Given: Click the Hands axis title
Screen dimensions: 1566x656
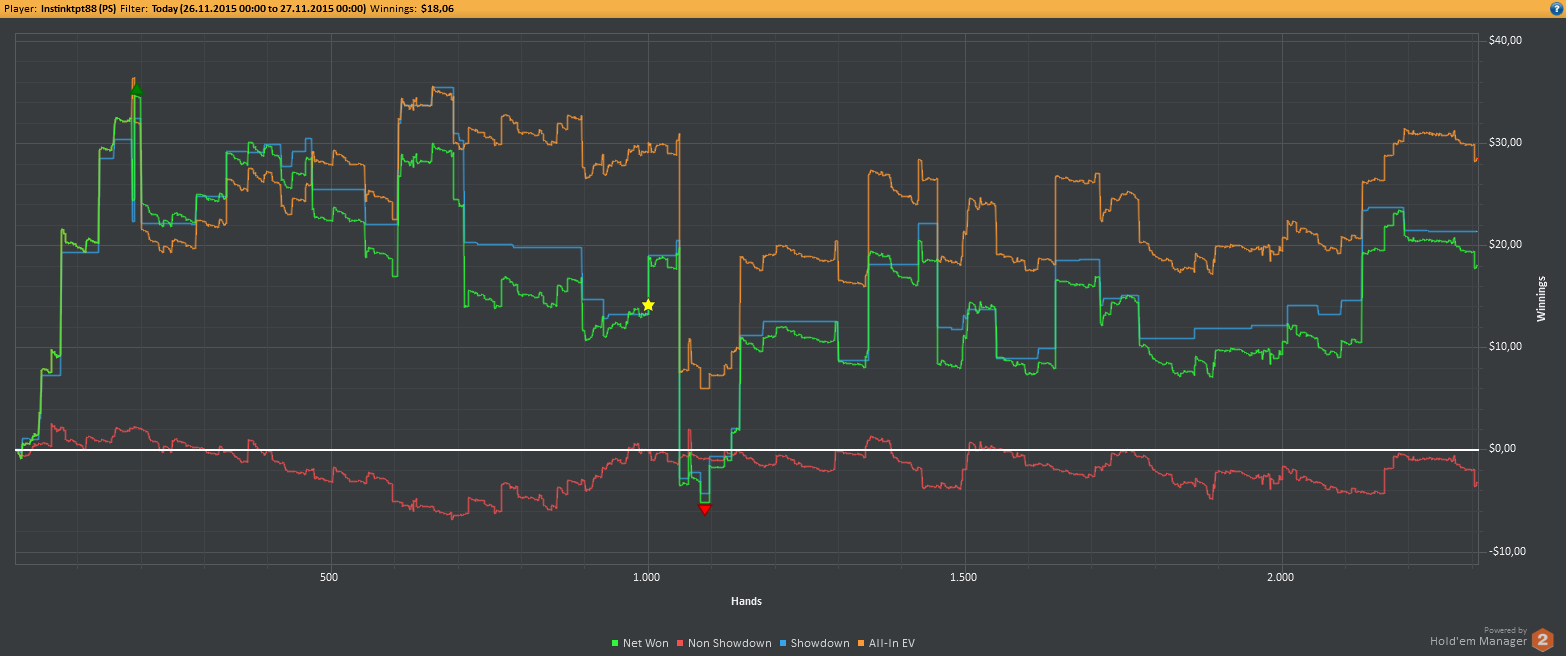Looking at the screenshot, I should (x=746, y=601).
